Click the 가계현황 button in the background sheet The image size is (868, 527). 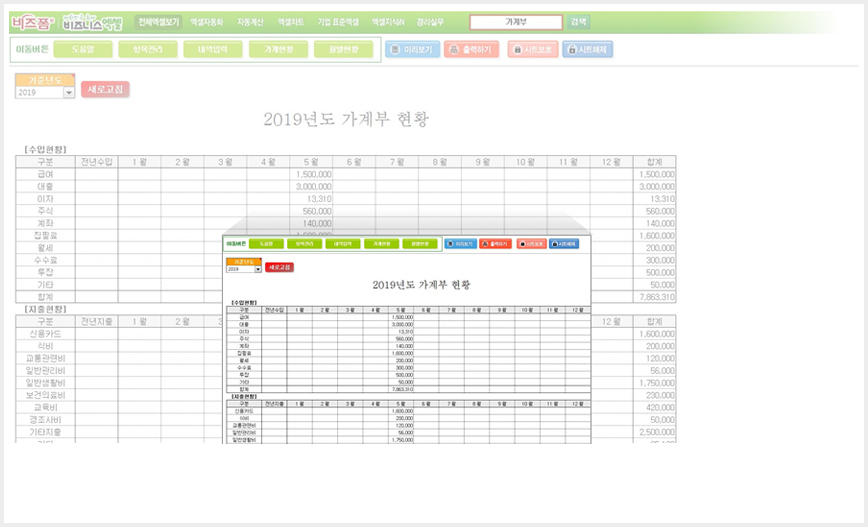coord(278,49)
